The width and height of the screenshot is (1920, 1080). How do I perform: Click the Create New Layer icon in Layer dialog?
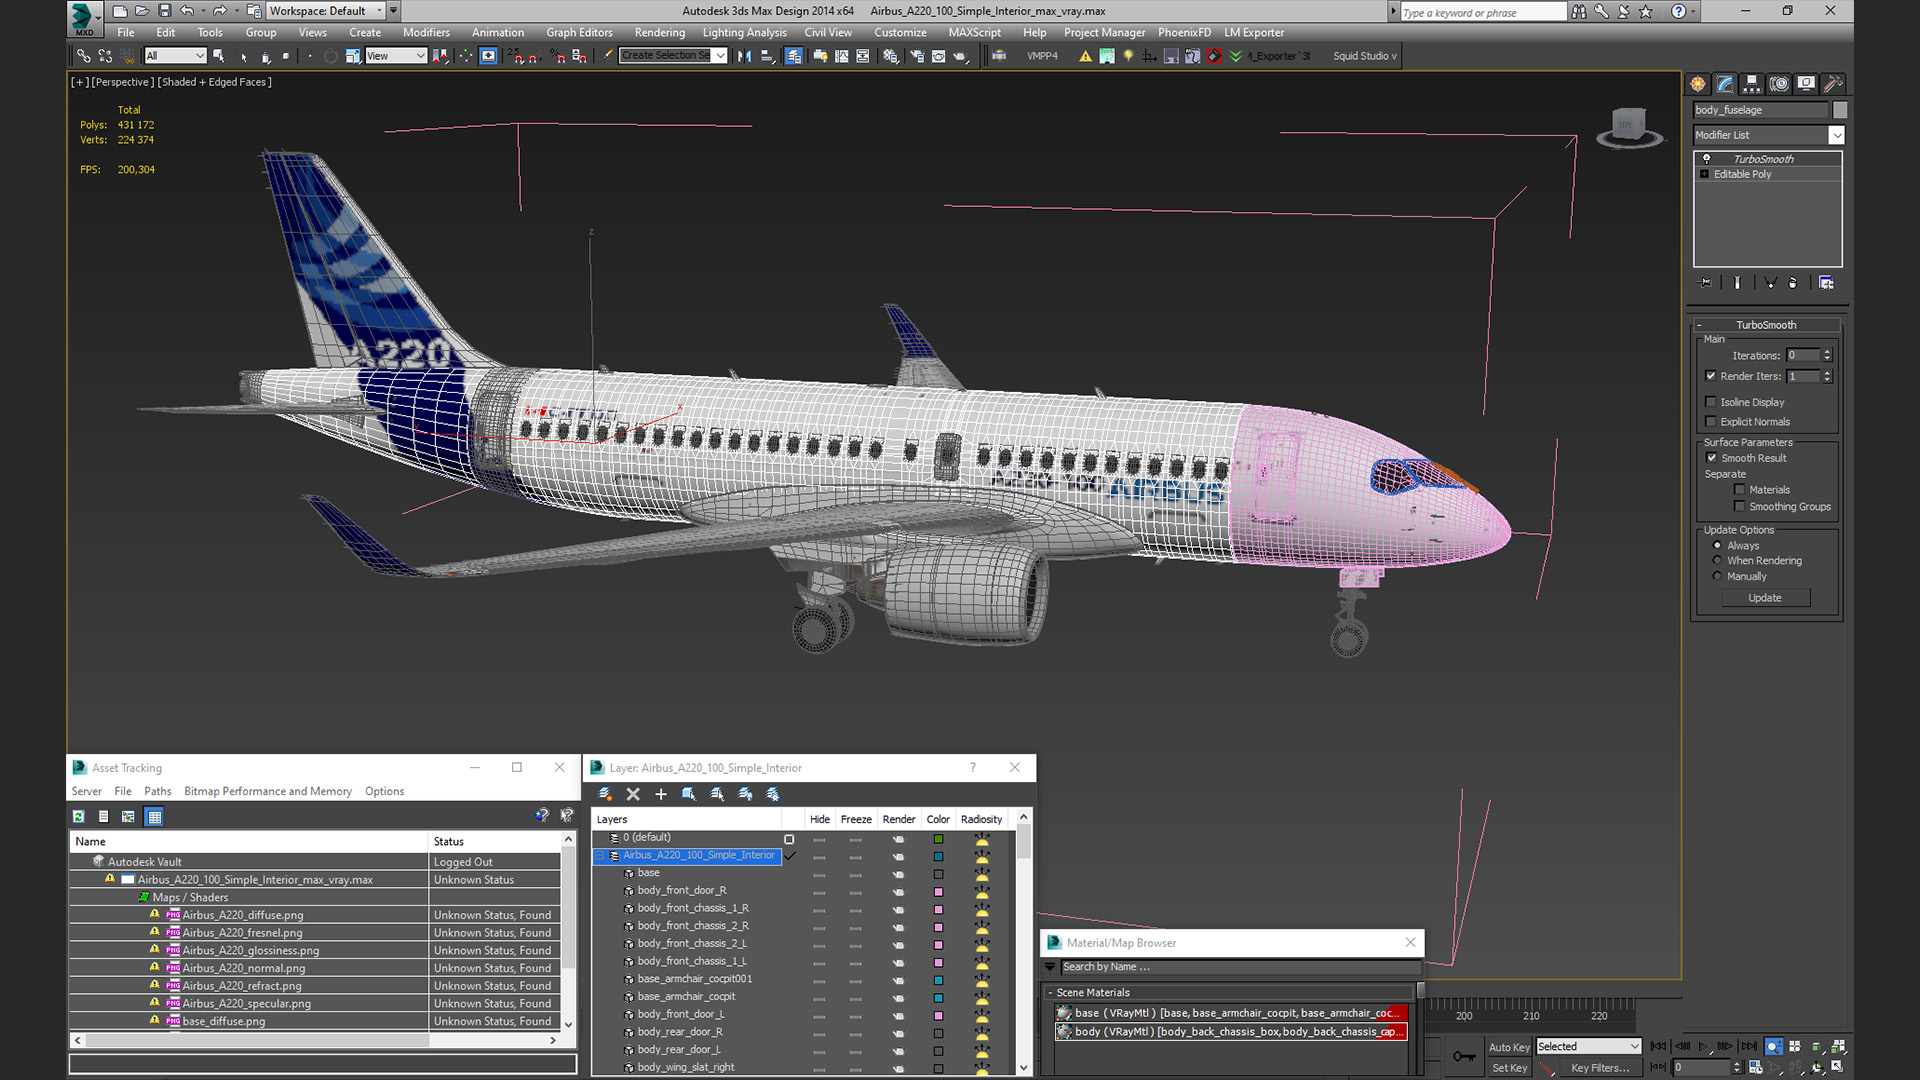pyautogui.click(x=605, y=794)
